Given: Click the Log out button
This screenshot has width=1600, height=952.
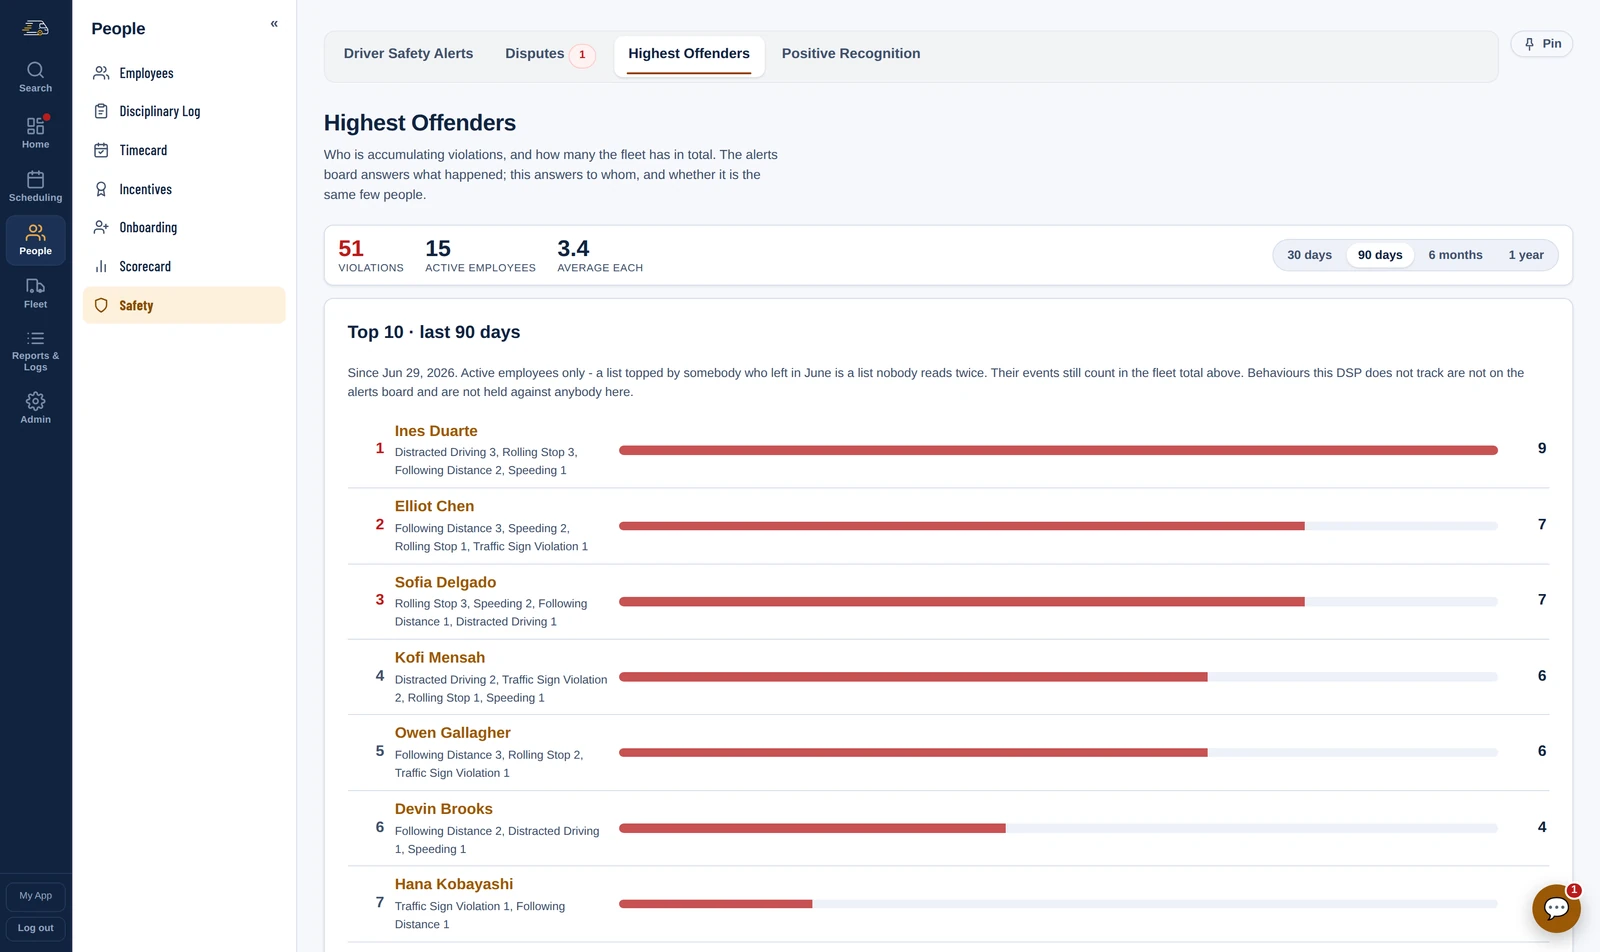Looking at the screenshot, I should click(36, 928).
